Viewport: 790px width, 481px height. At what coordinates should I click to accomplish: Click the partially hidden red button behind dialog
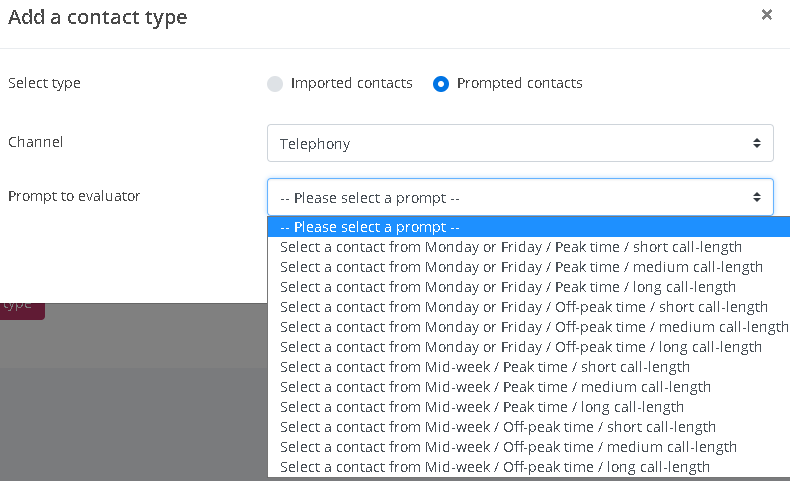(x=21, y=307)
